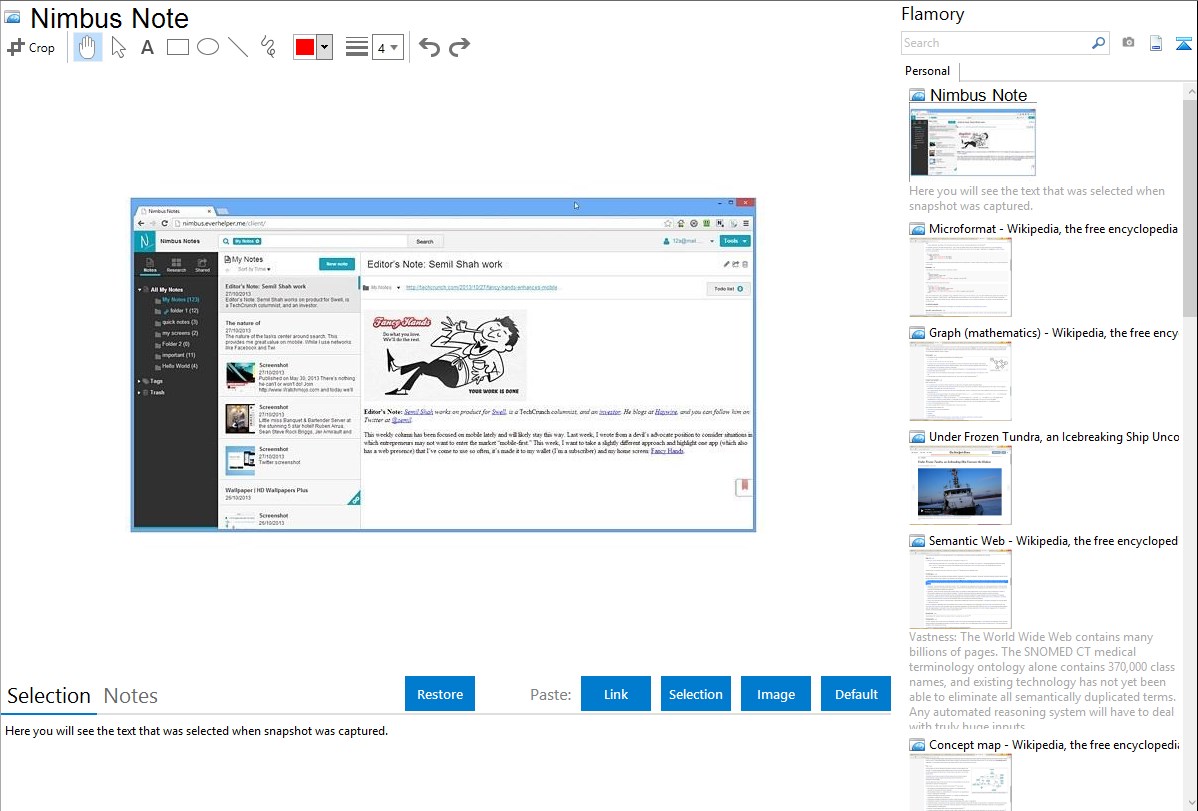Select the Semantic Web thumbnail
The image size is (1198, 811).
click(960, 589)
